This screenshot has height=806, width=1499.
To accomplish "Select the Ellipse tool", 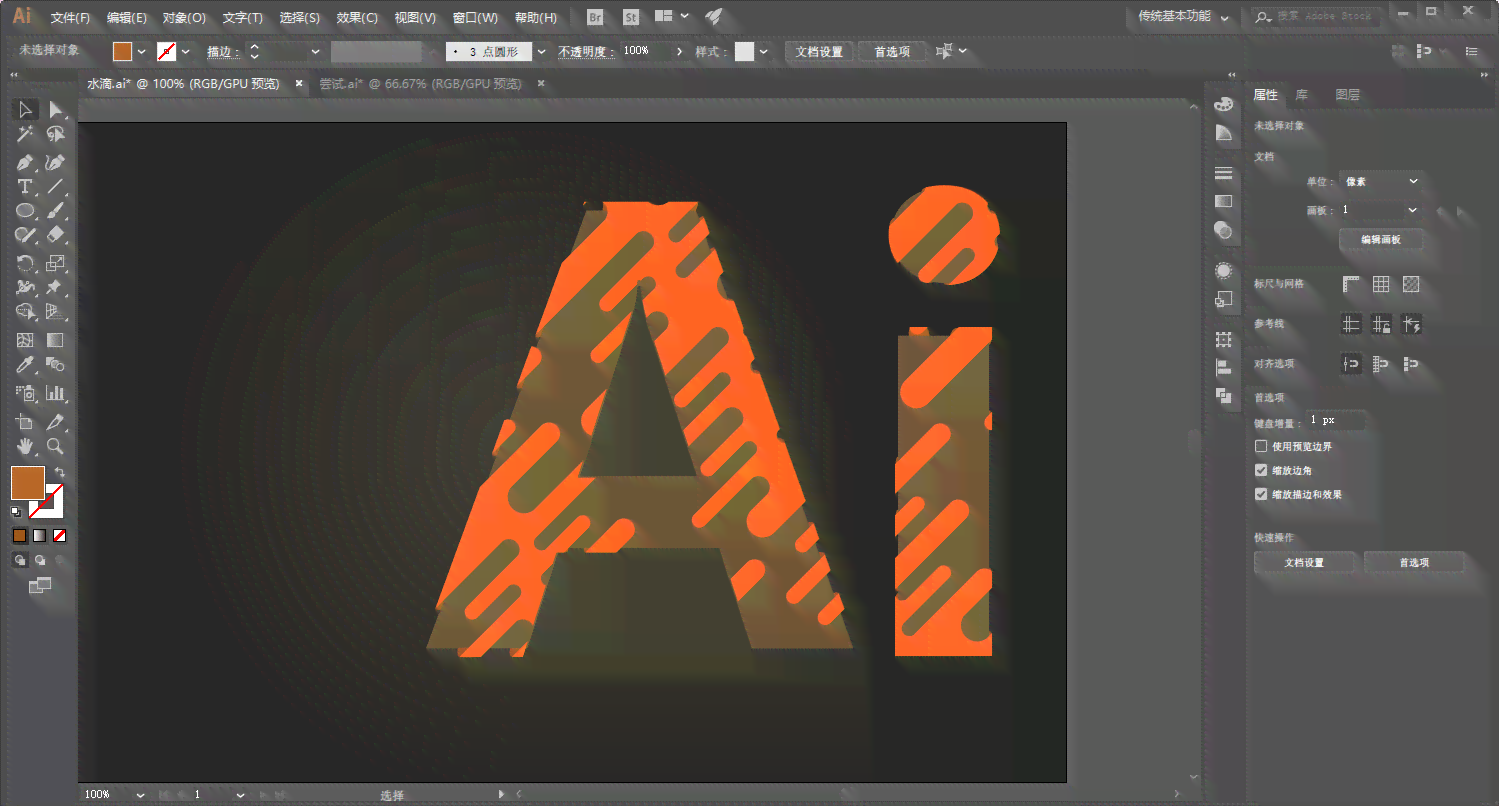I will pos(26,211).
